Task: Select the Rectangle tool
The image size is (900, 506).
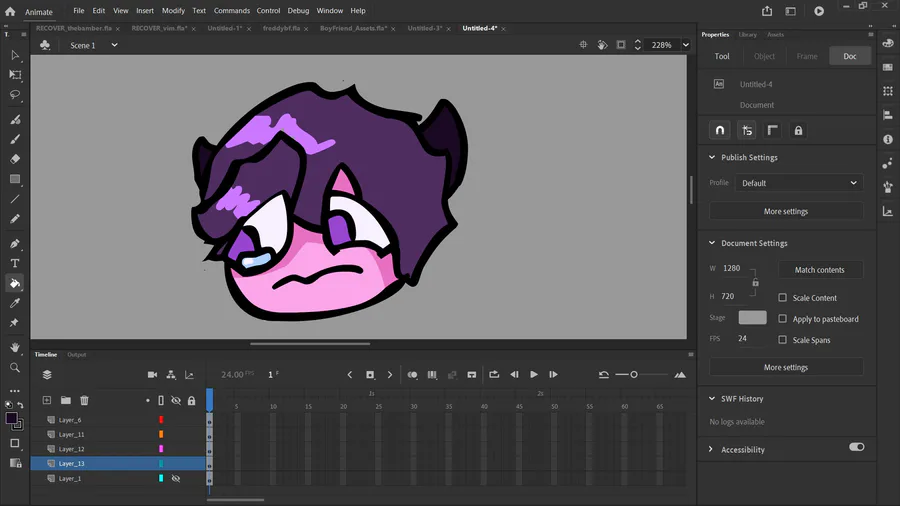Action: [x=15, y=179]
